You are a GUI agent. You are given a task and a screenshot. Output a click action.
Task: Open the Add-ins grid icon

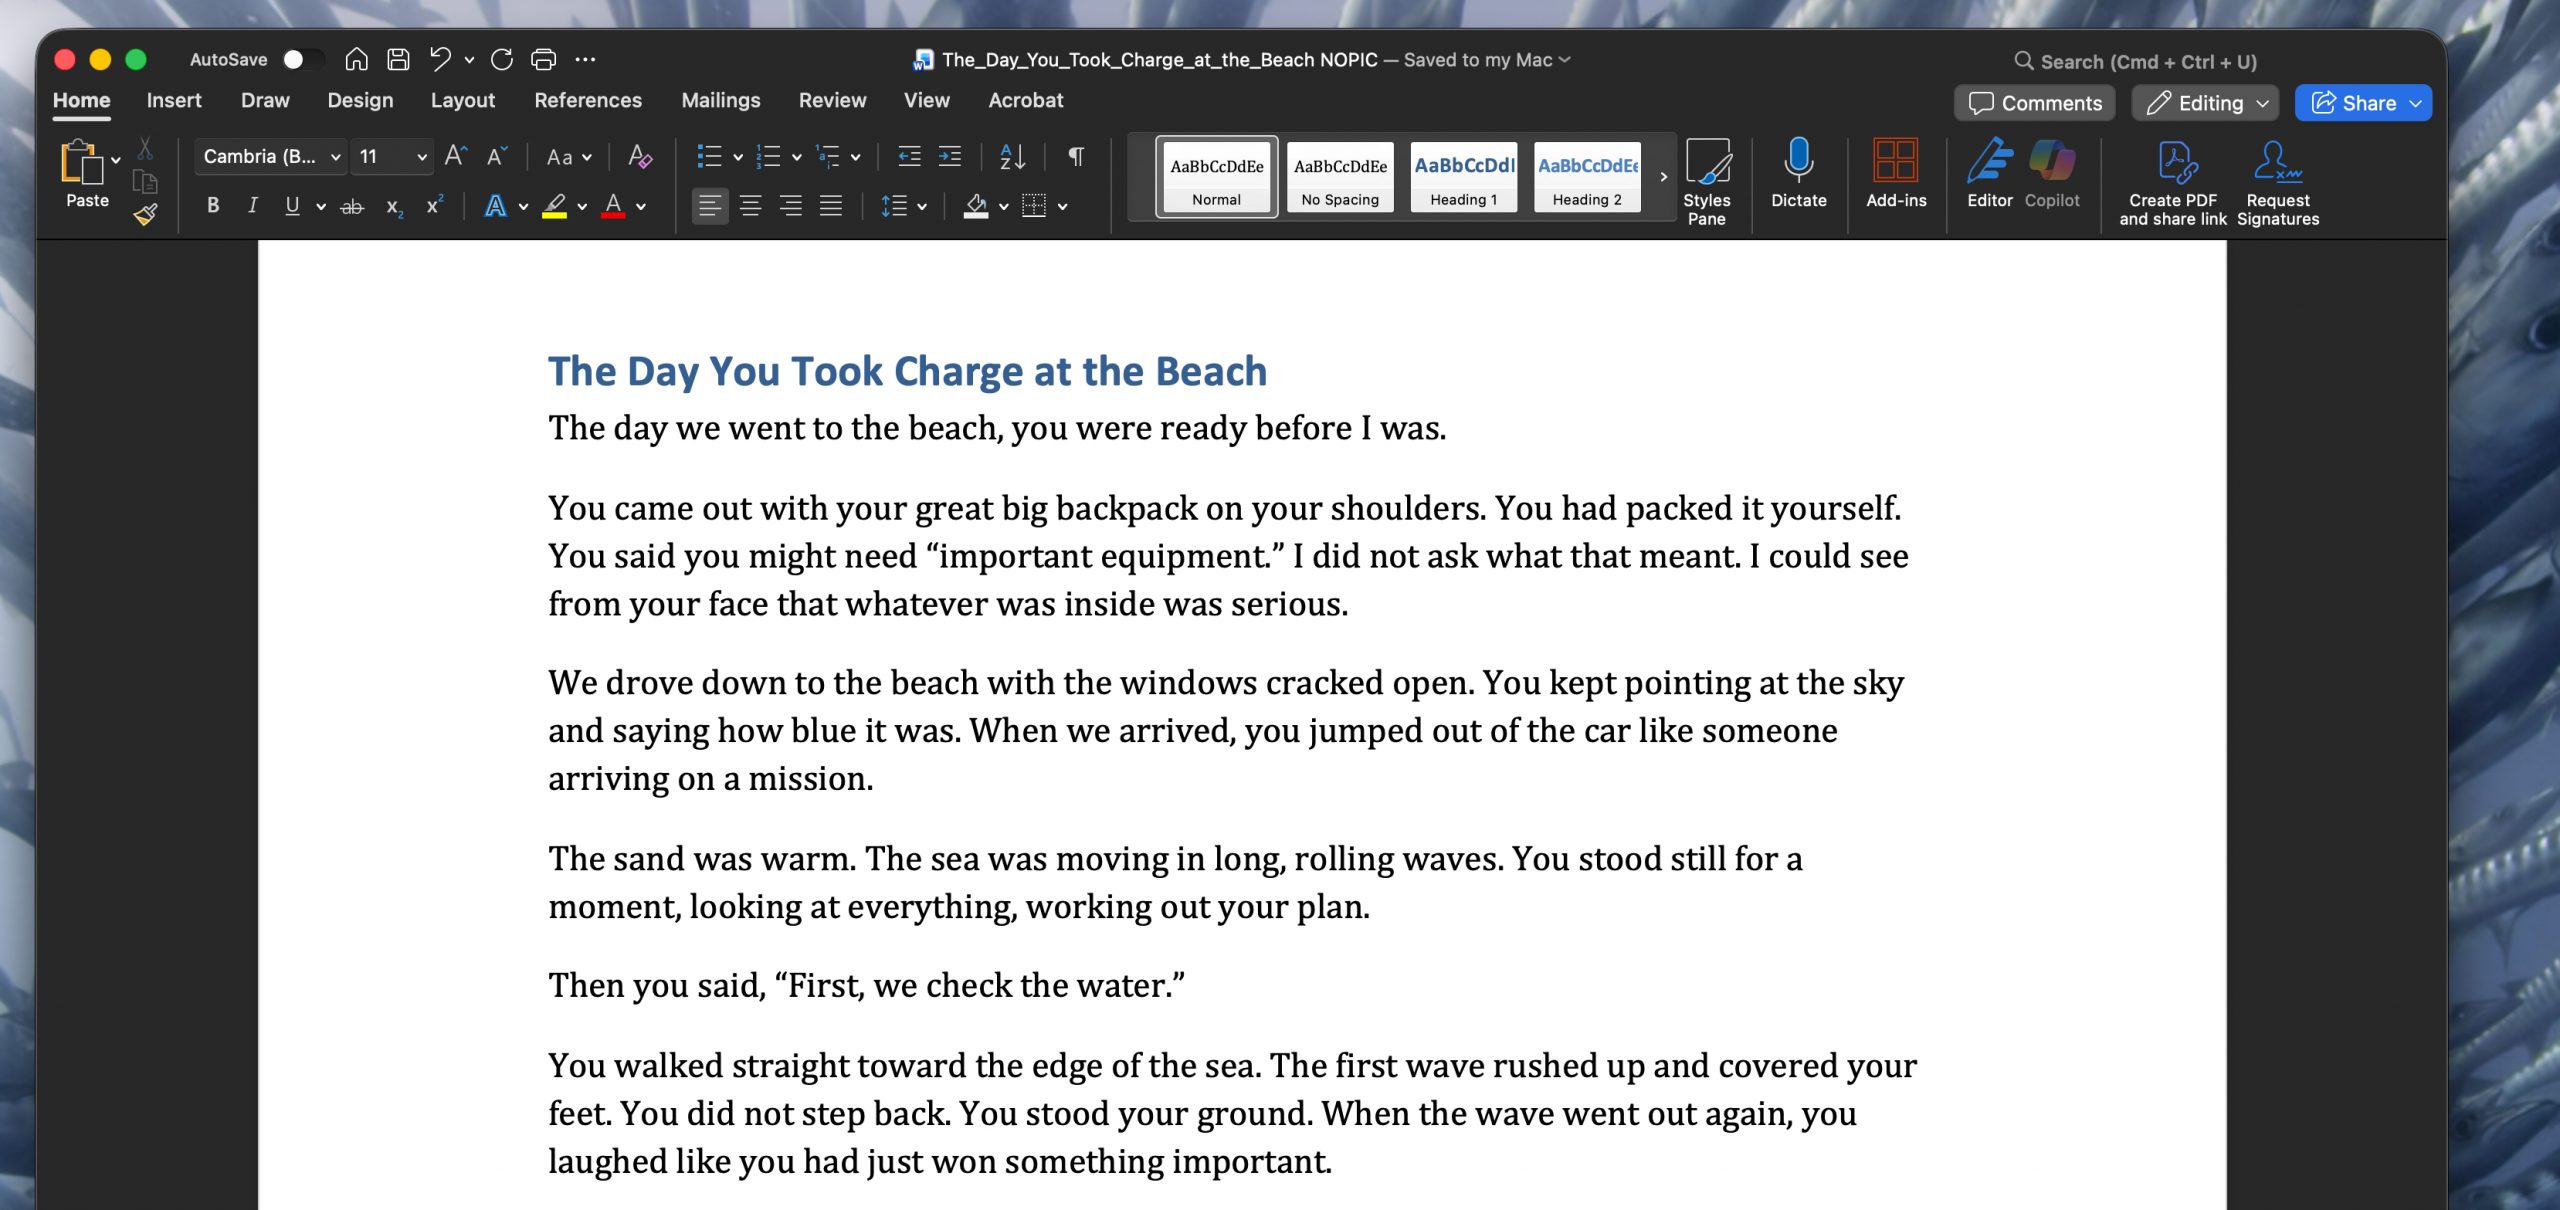click(1895, 162)
